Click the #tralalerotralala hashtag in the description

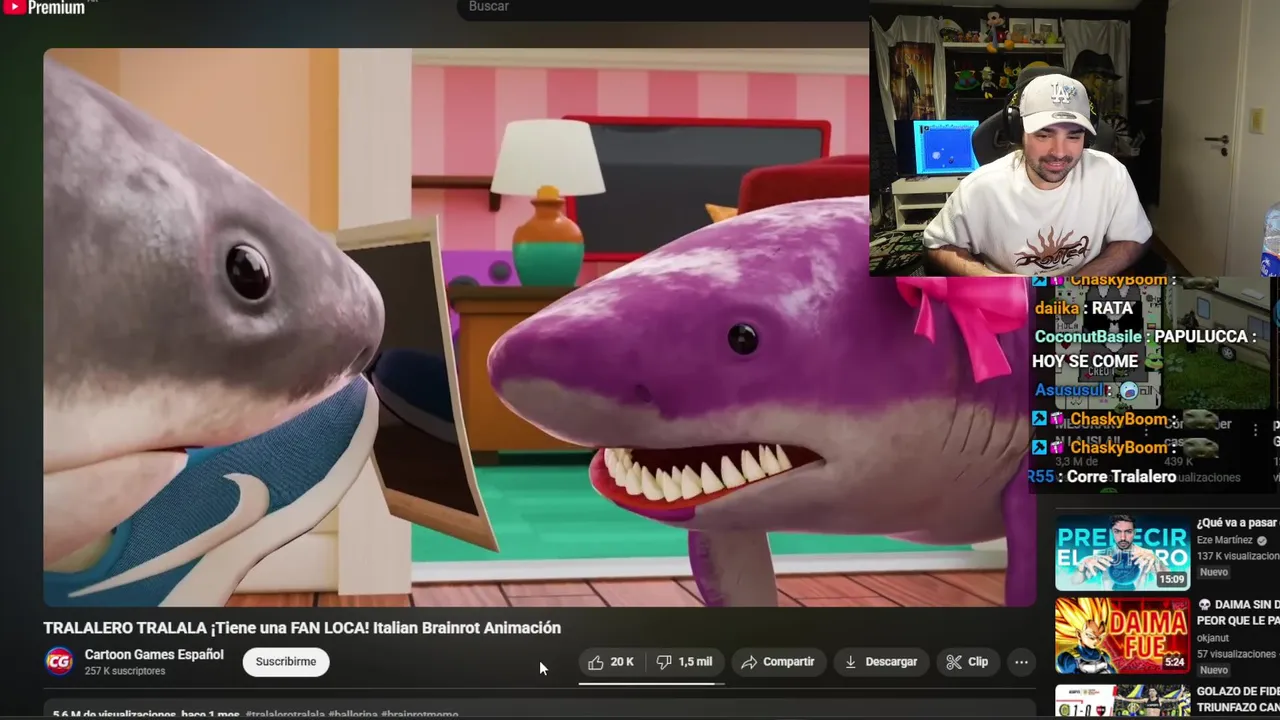coord(285,715)
